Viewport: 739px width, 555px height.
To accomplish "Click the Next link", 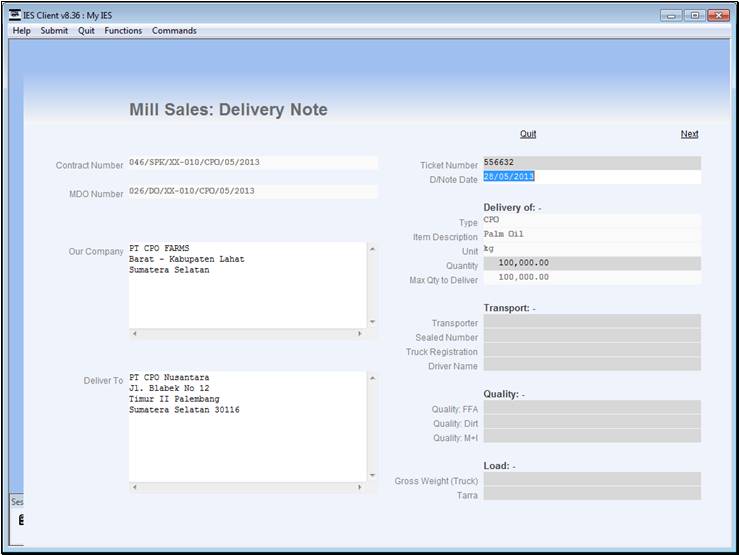I will [689, 134].
